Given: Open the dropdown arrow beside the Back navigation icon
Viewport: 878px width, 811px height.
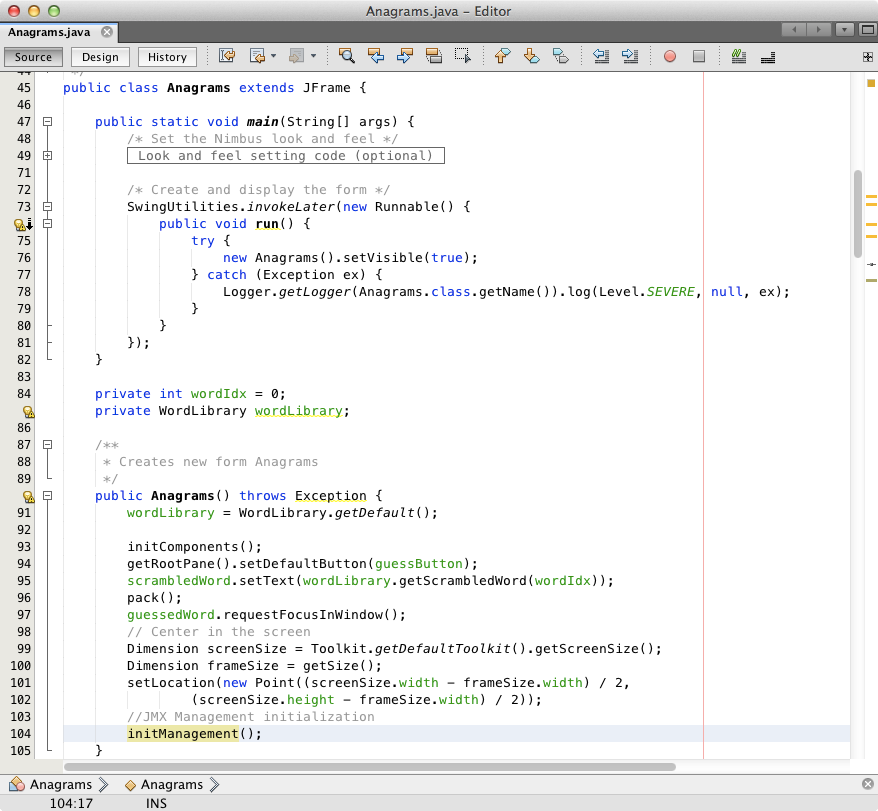Looking at the screenshot, I should click(273, 57).
